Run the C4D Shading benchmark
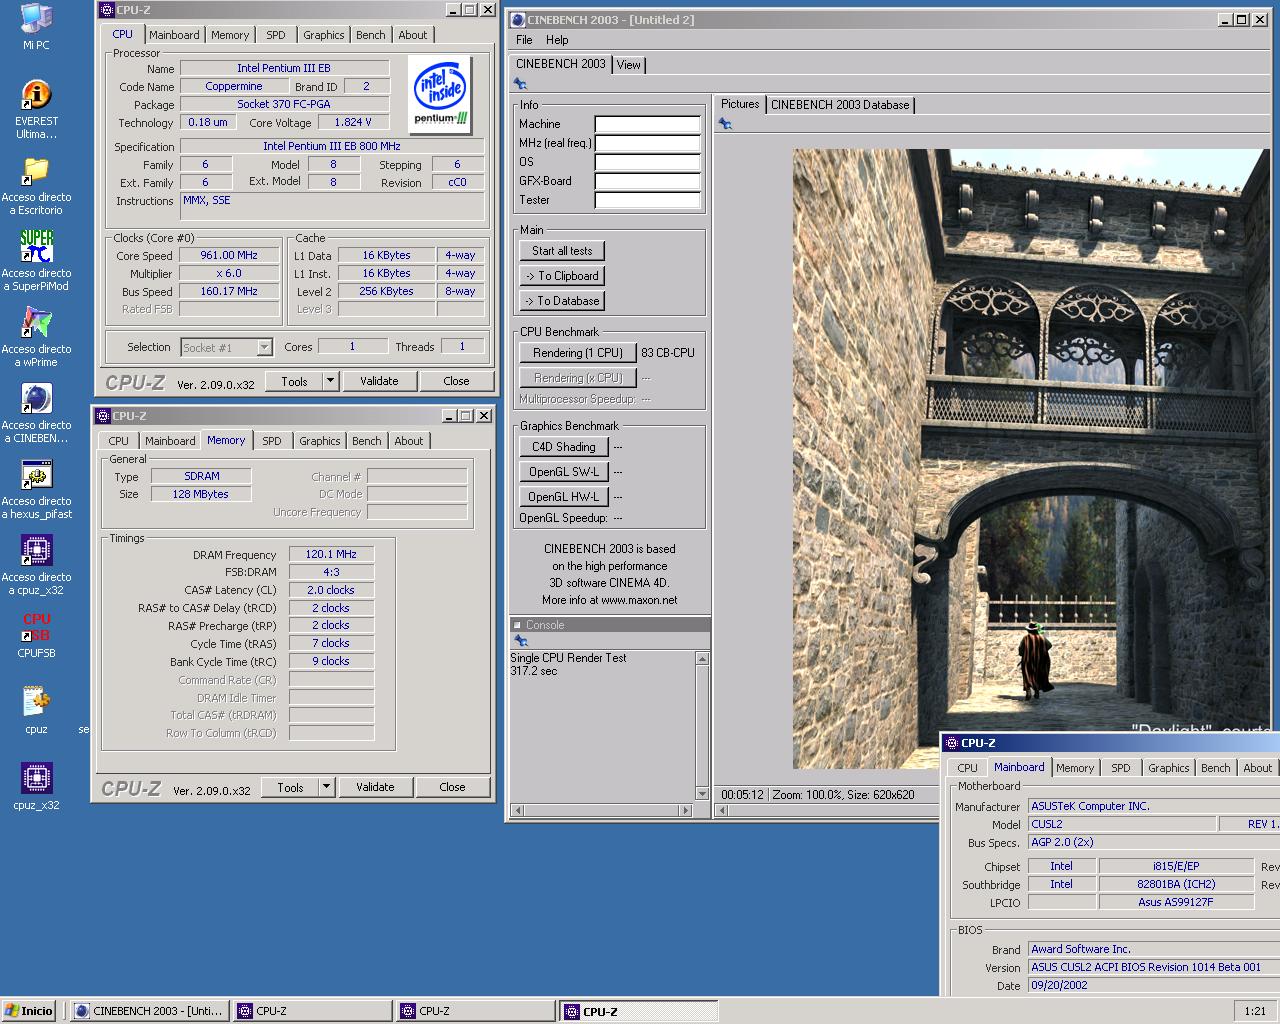The image size is (1280, 1024). pos(564,447)
